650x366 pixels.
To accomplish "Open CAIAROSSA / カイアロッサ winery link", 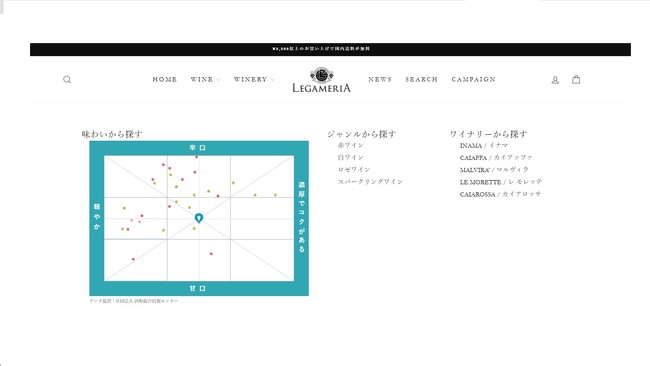I will [500, 194].
